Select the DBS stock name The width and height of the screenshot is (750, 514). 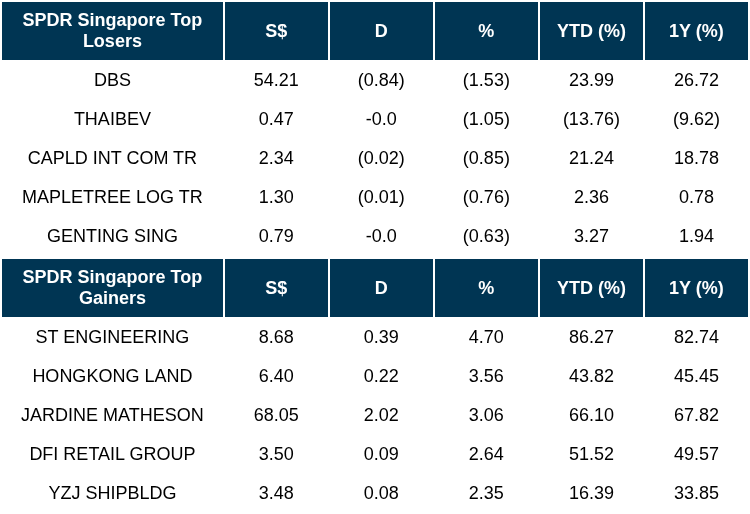112,80
